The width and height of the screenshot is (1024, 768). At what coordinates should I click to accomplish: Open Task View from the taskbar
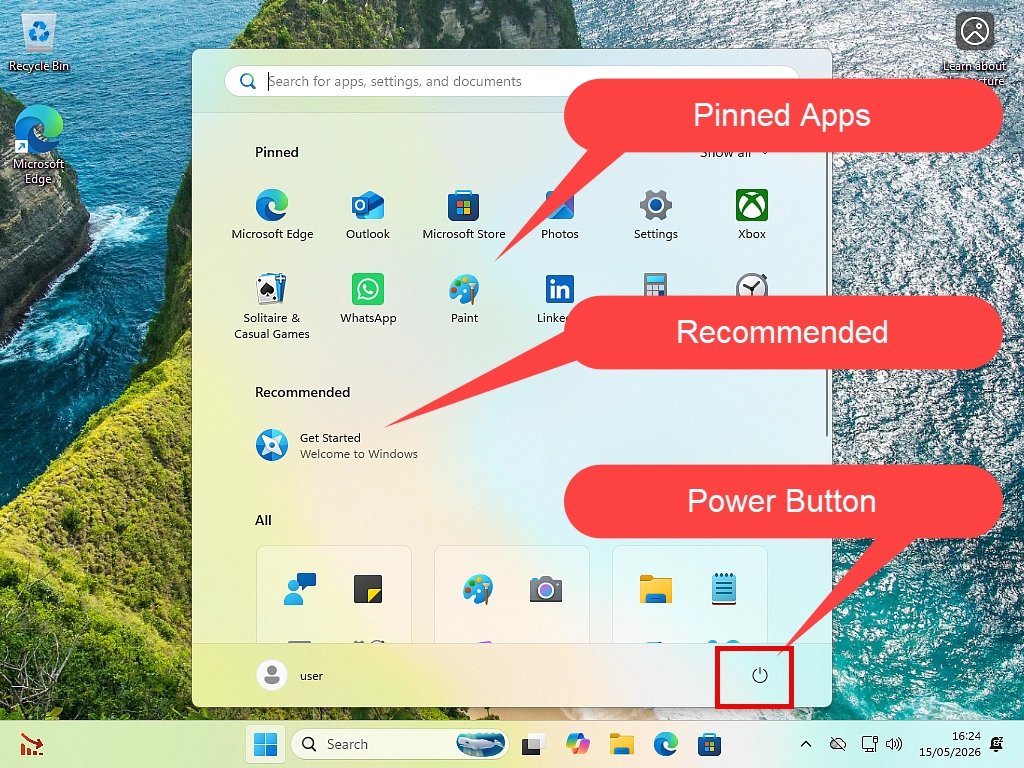(x=534, y=744)
